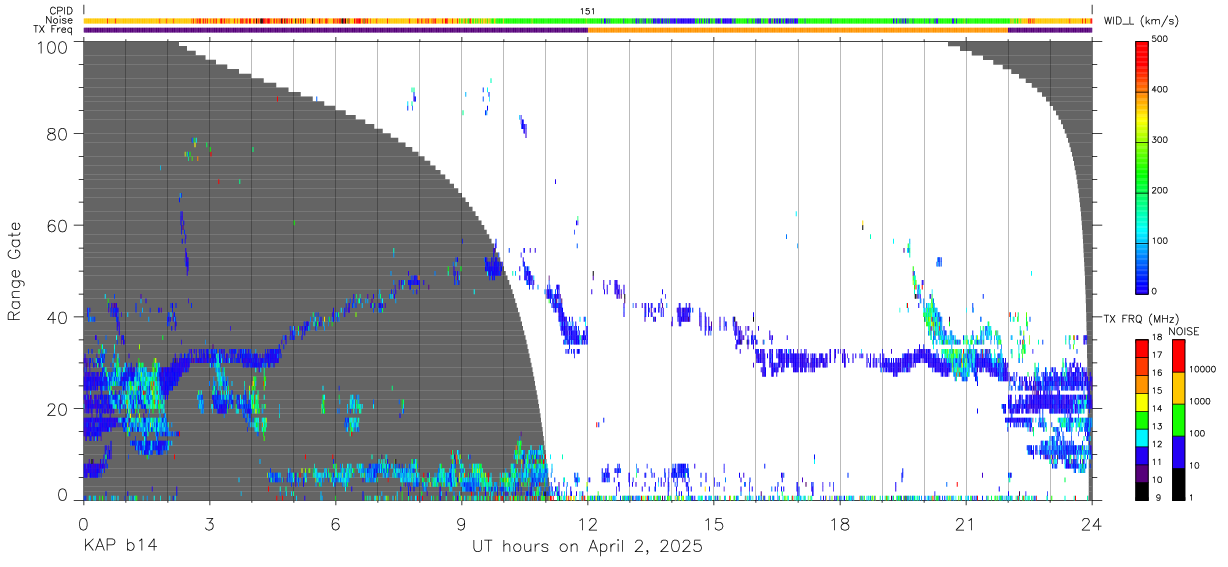Image resolution: width=1228 pixels, height=567 pixels.
Task: Click the x-axis tick label 6
Action: pos(335,523)
